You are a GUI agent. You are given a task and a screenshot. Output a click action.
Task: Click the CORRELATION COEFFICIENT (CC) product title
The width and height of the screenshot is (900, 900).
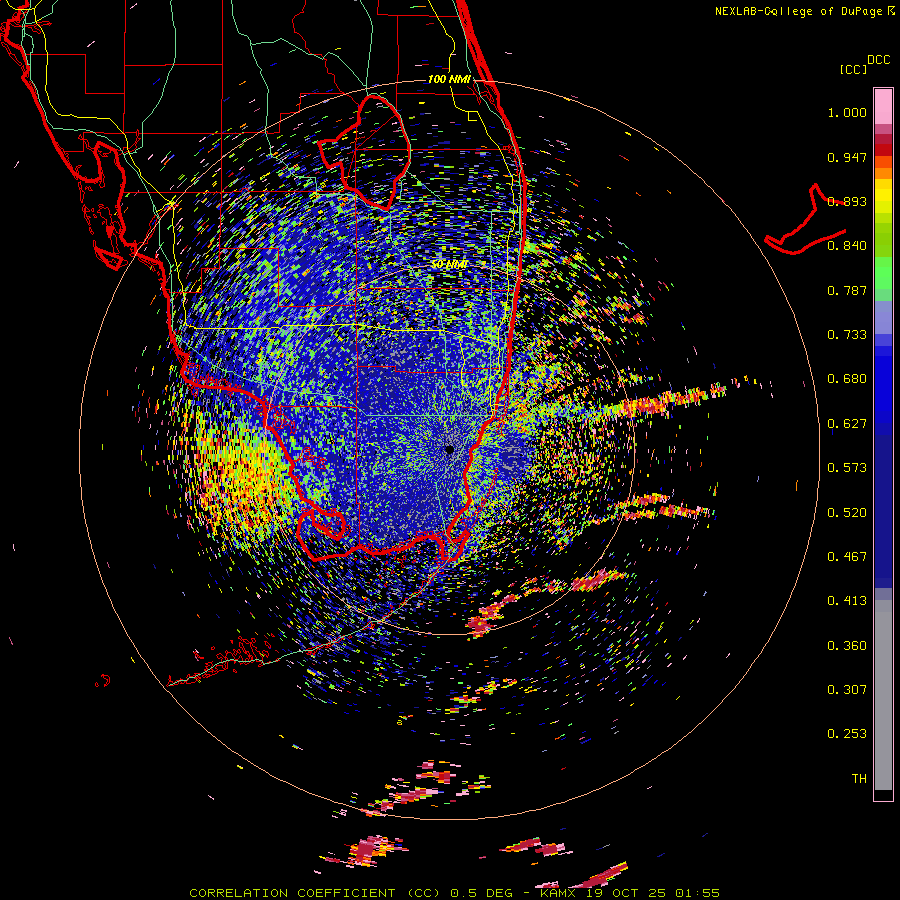coord(315,893)
